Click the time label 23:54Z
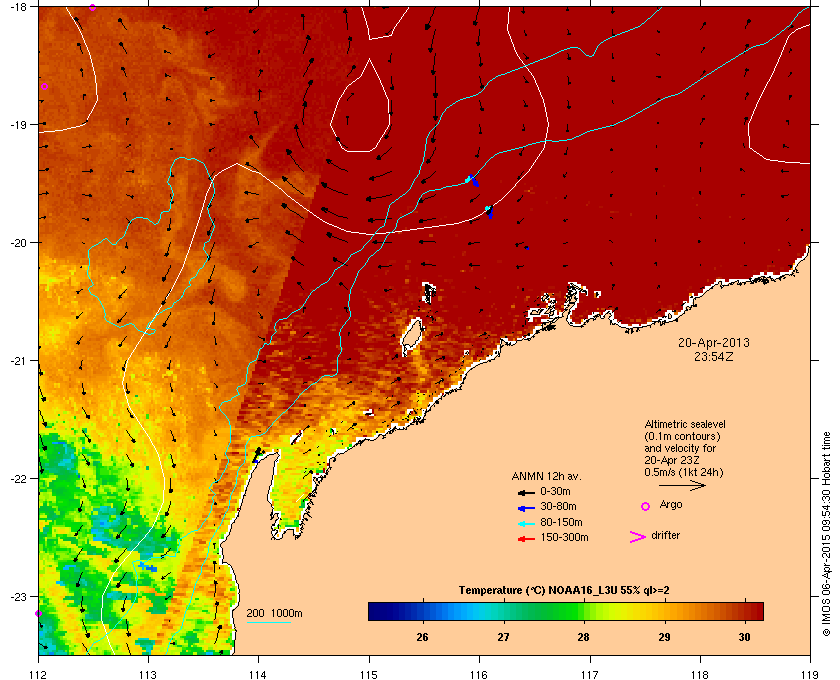This screenshot has width=840, height=680. [x=714, y=356]
